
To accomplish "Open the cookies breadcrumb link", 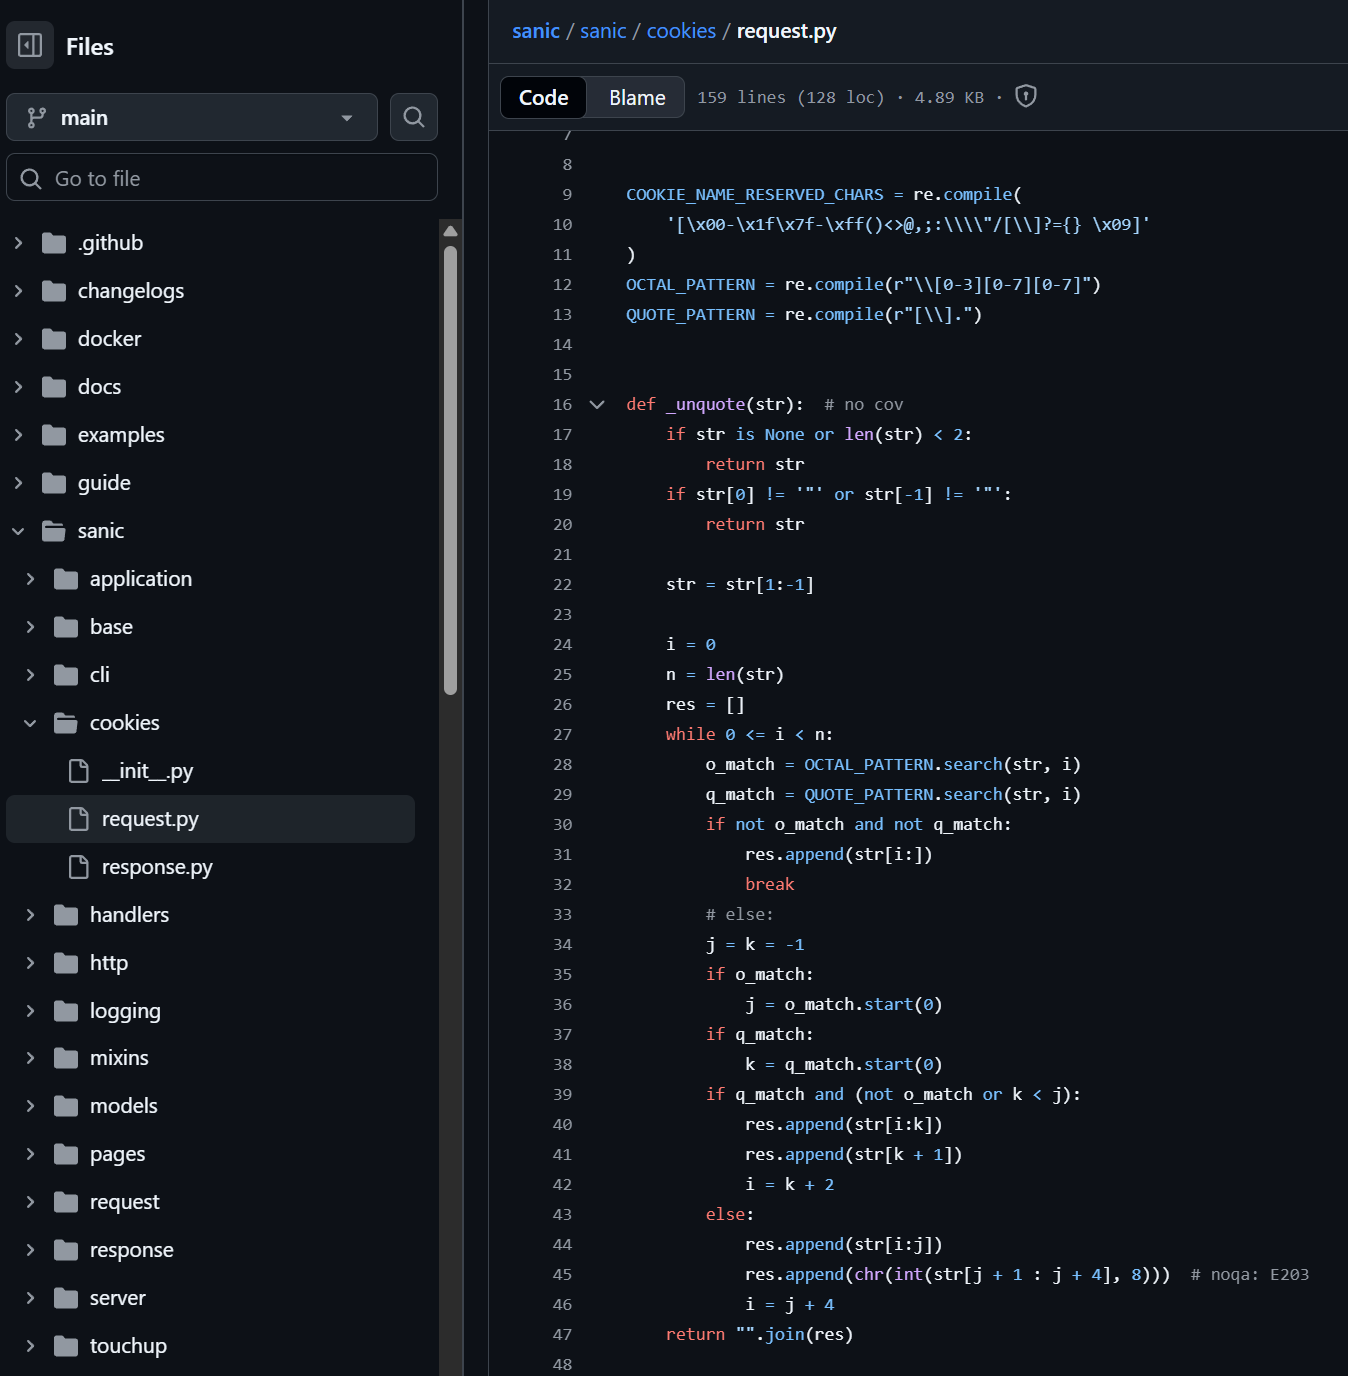I will pos(681,31).
